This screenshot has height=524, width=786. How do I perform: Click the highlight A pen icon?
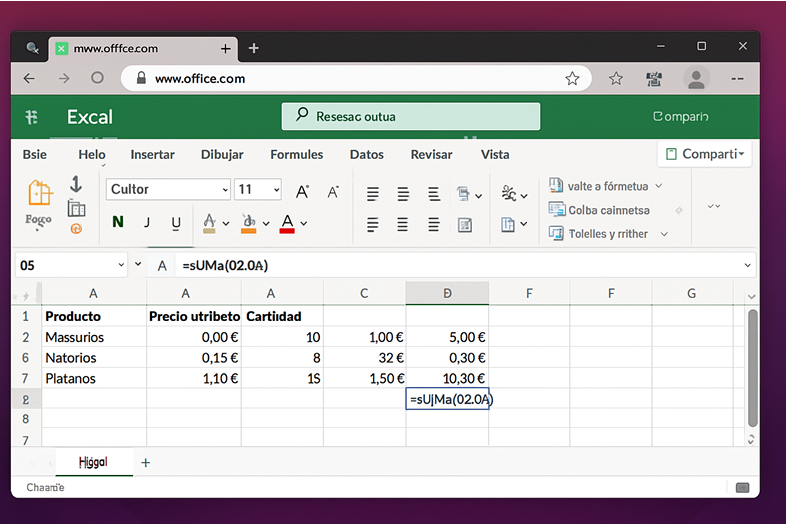pyautogui.click(x=210, y=223)
